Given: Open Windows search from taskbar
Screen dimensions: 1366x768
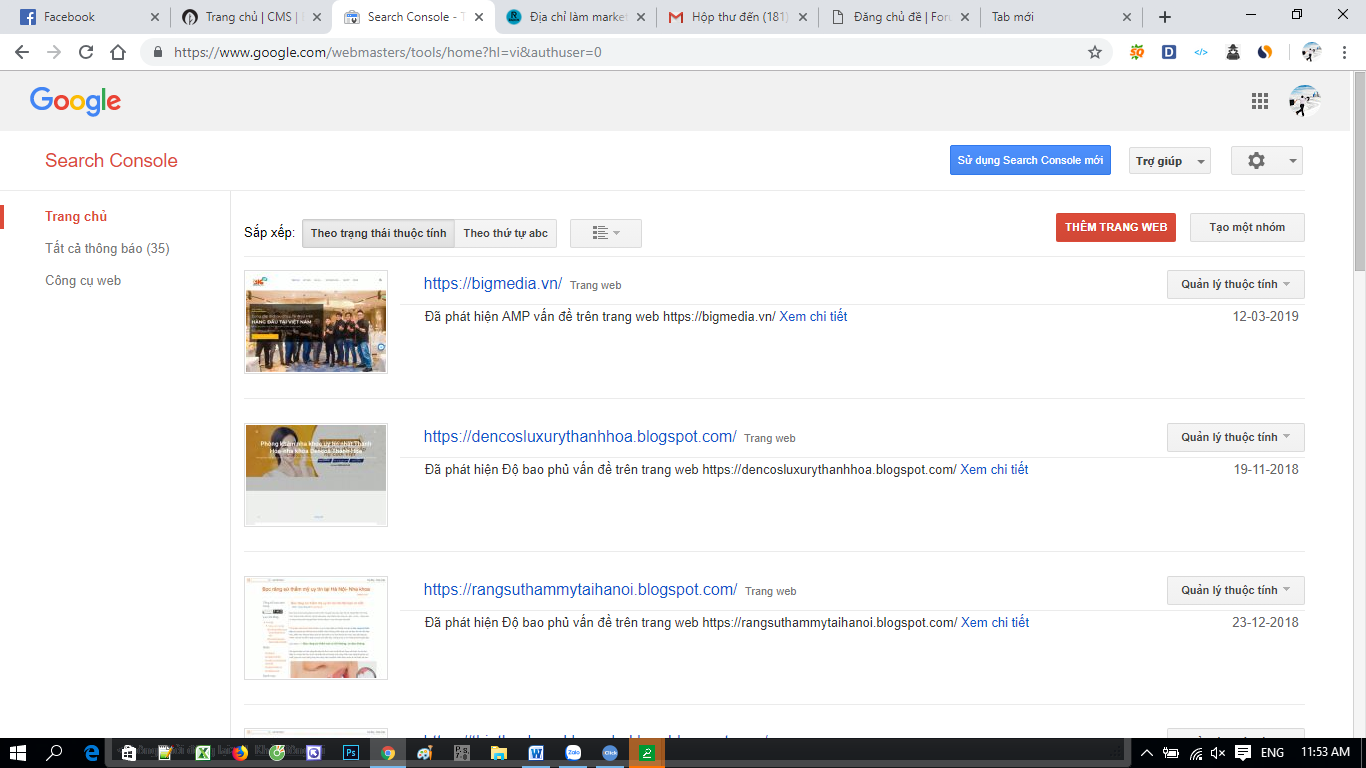Looking at the screenshot, I should point(55,753).
